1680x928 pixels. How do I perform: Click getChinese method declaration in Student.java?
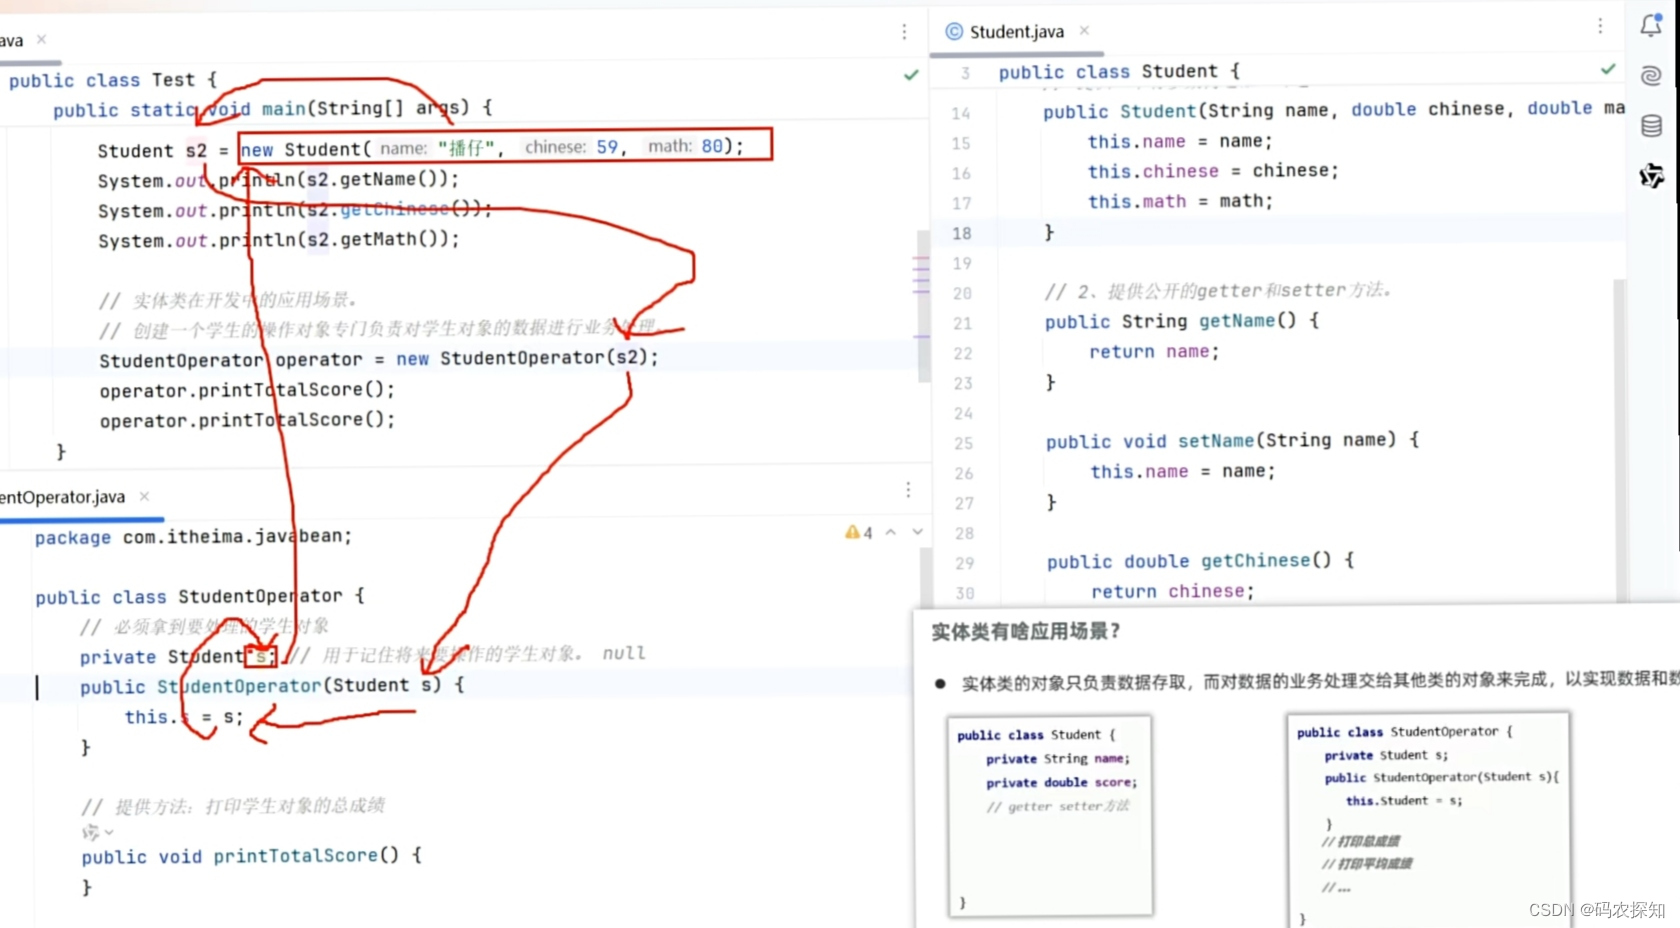coord(1200,561)
